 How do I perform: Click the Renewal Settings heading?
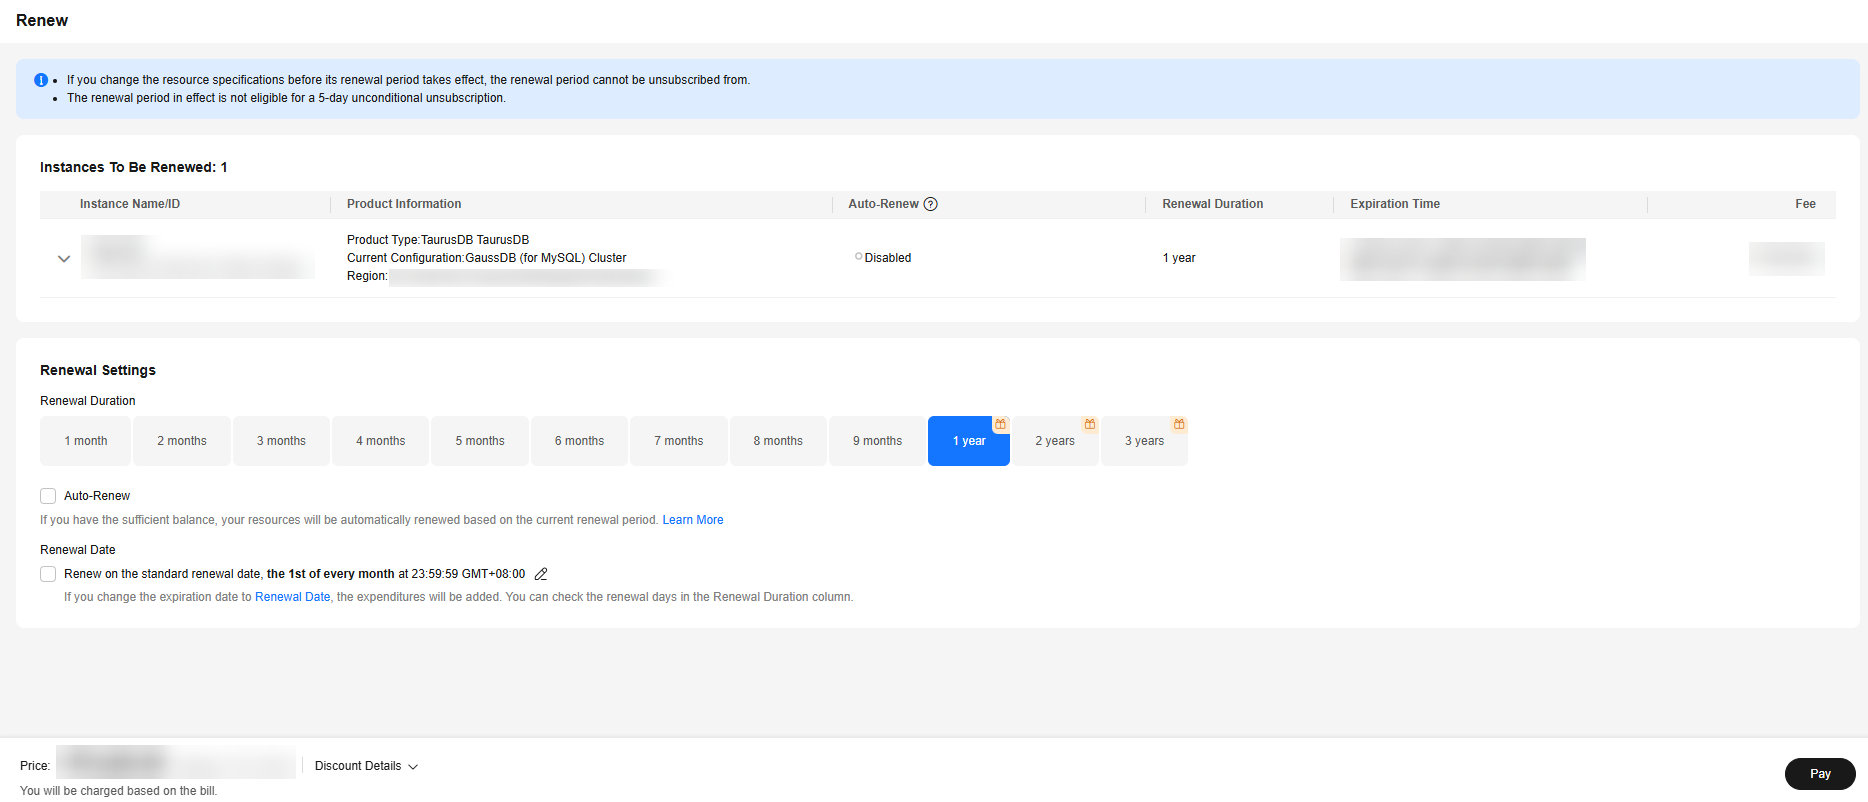click(98, 370)
